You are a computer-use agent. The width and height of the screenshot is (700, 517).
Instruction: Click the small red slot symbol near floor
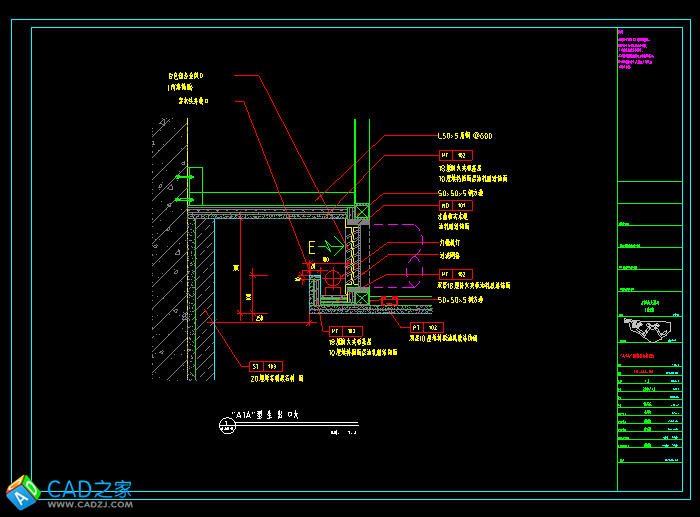(x=389, y=301)
